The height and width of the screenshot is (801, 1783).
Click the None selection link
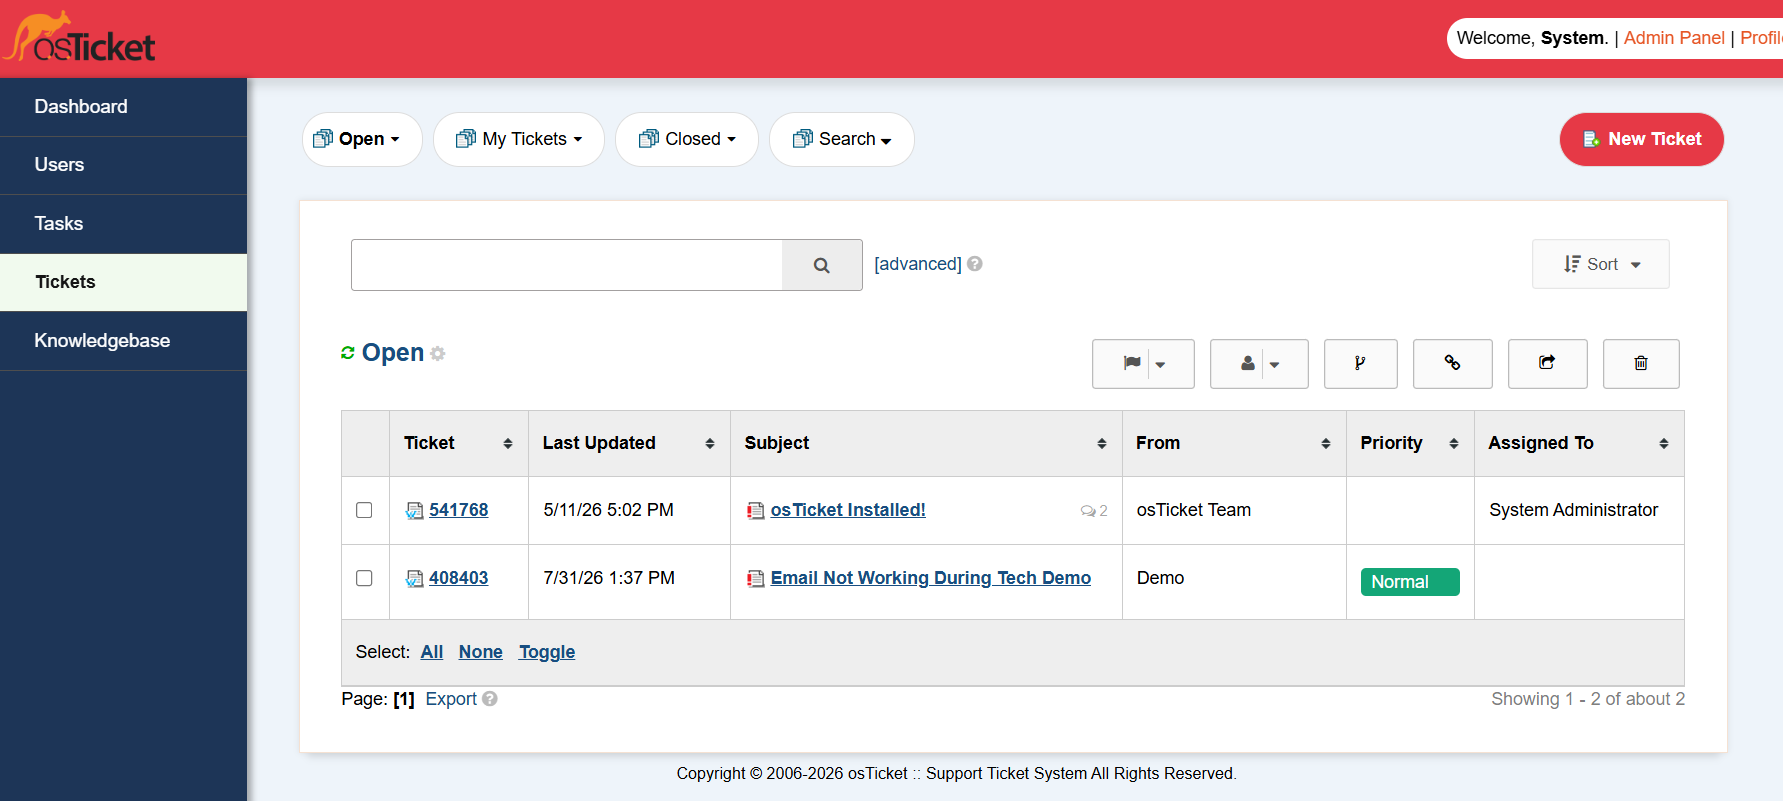point(481,652)
